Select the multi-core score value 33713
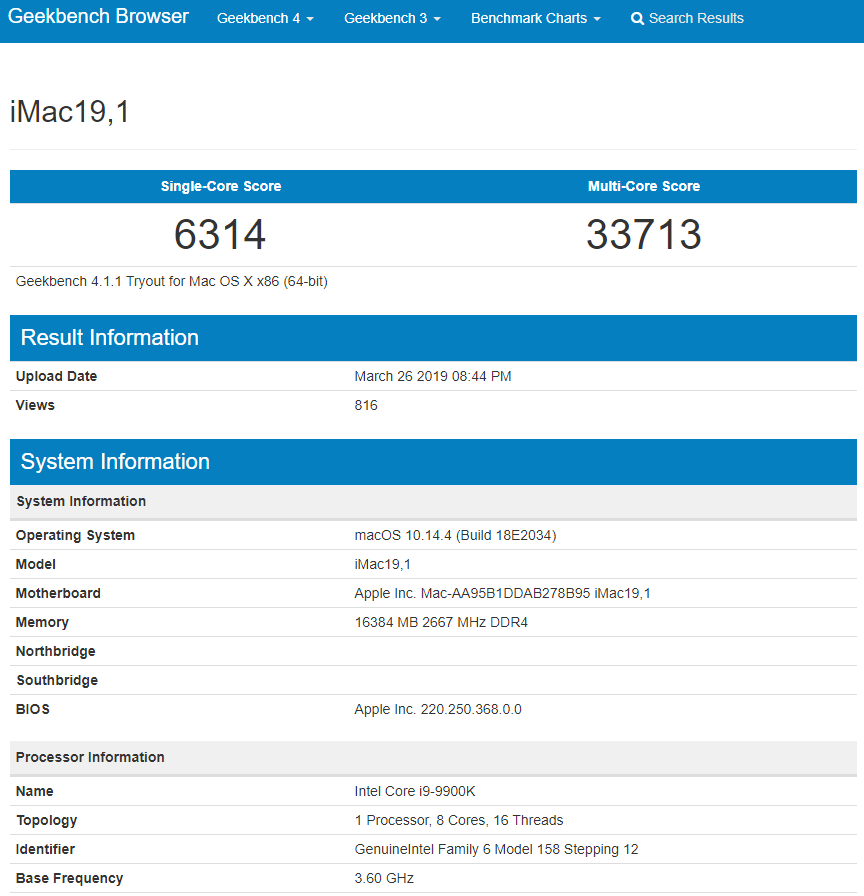 (x=644, y=234)
